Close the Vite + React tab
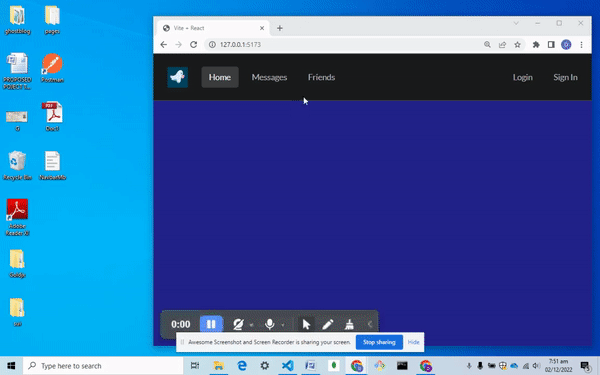Image resolution: width=600 pixels, height=375 pixels. coord(262,28)
